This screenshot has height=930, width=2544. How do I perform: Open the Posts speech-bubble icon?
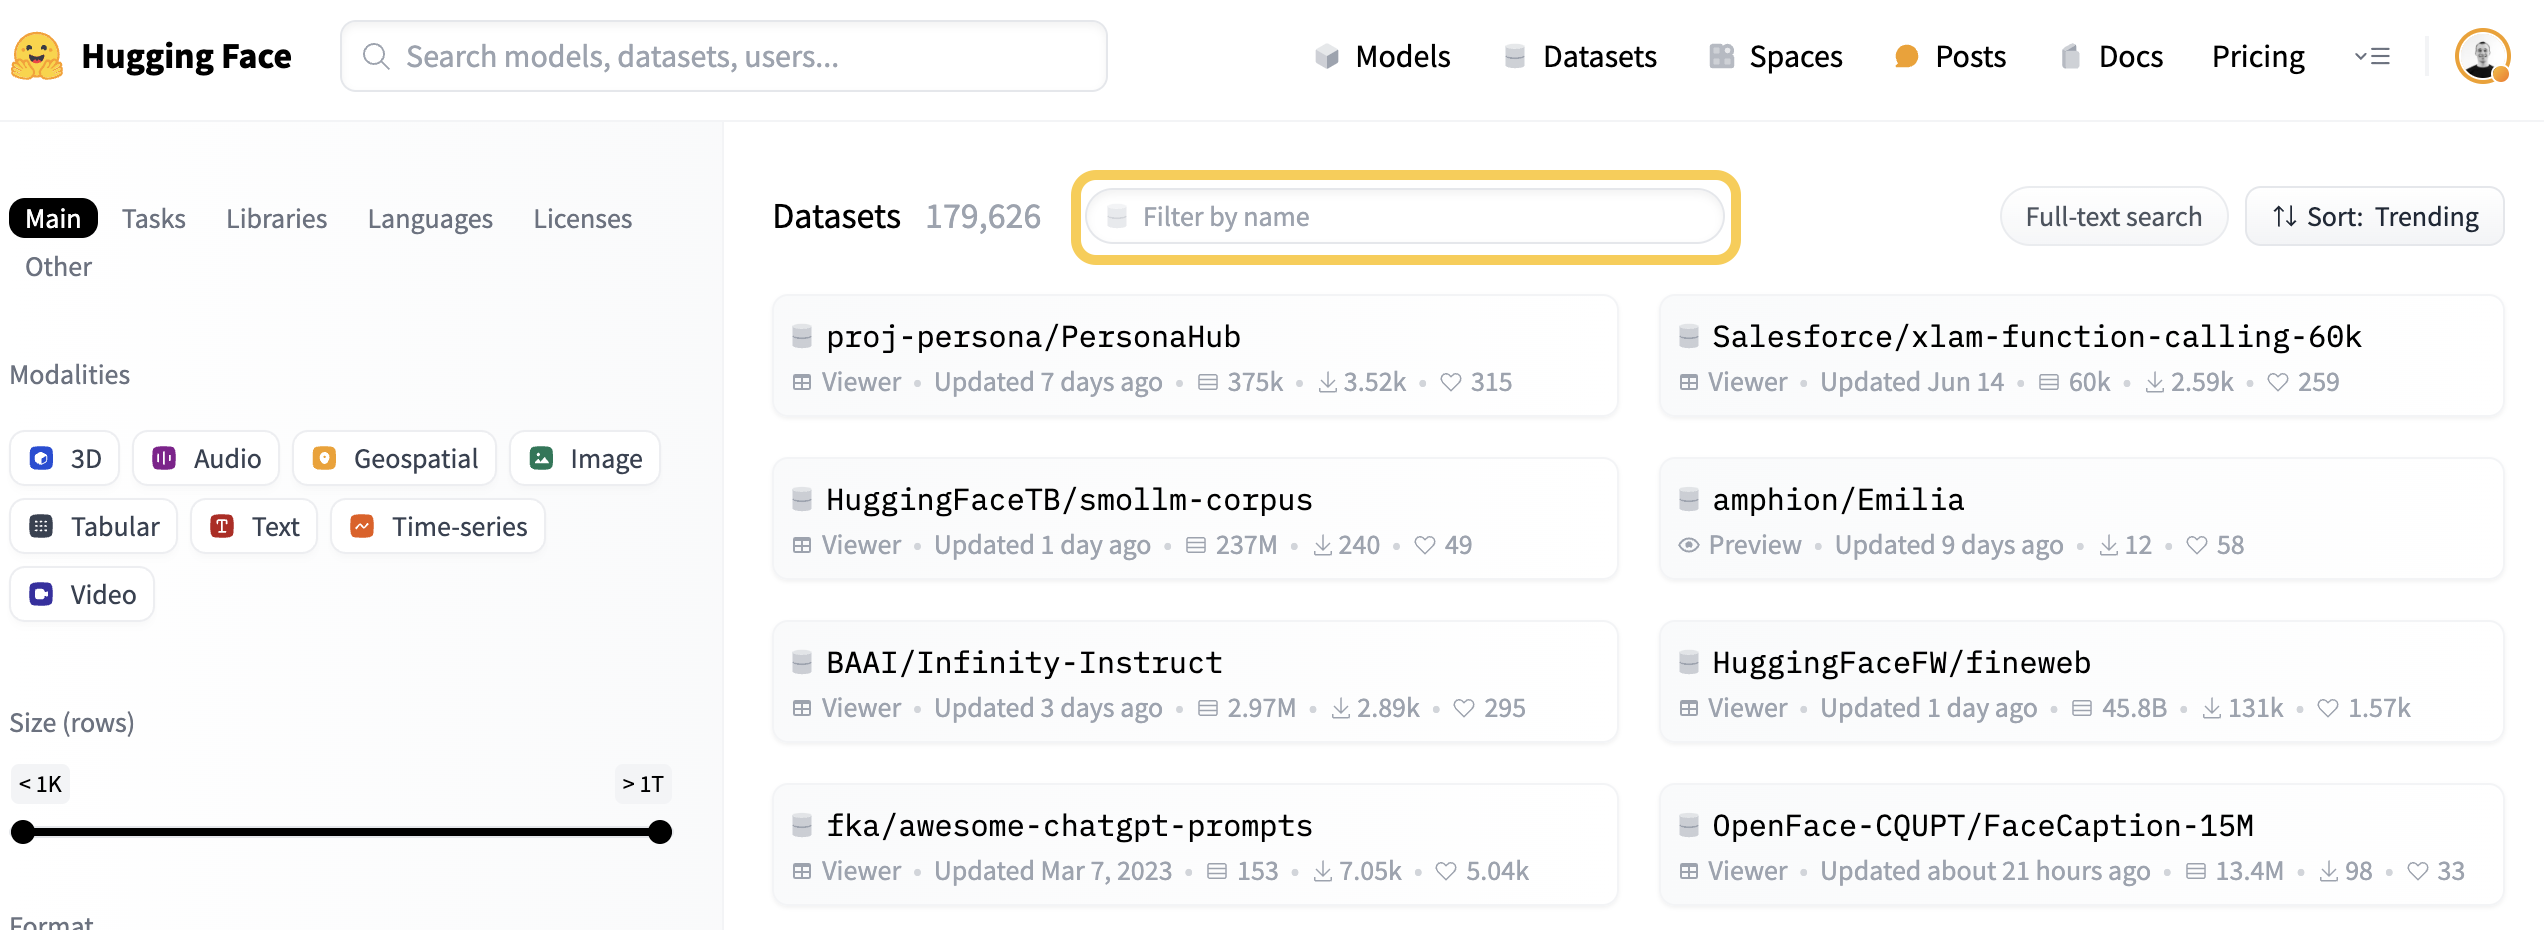(x=1904, y=56)
